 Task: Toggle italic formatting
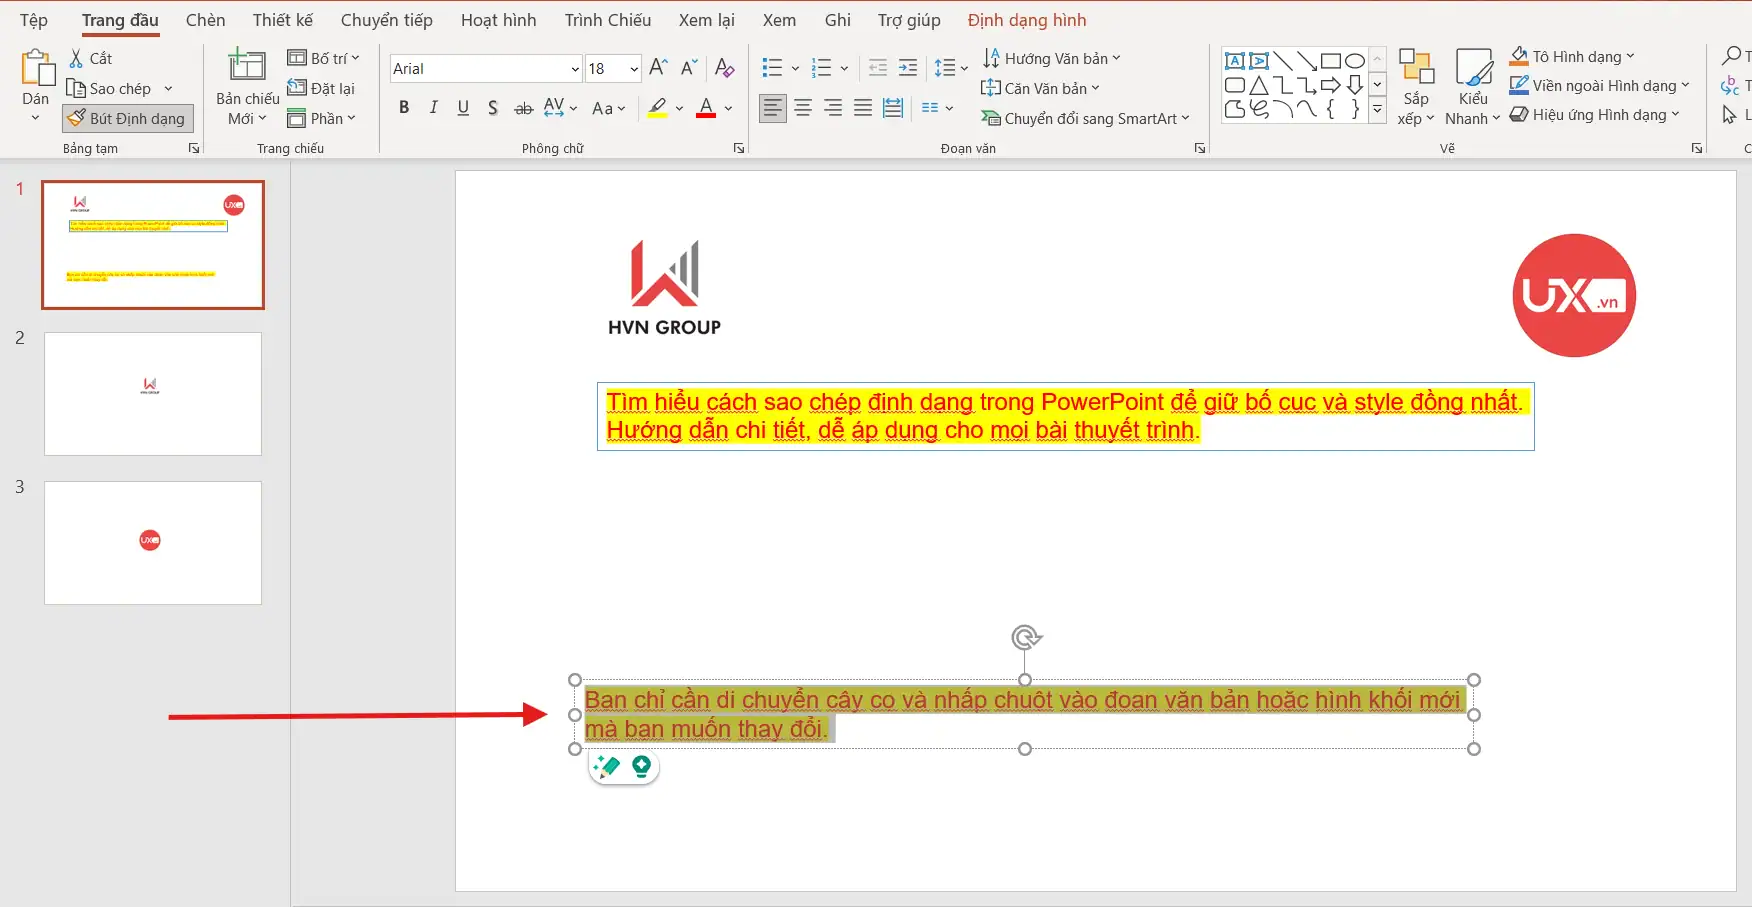point(433,108)
